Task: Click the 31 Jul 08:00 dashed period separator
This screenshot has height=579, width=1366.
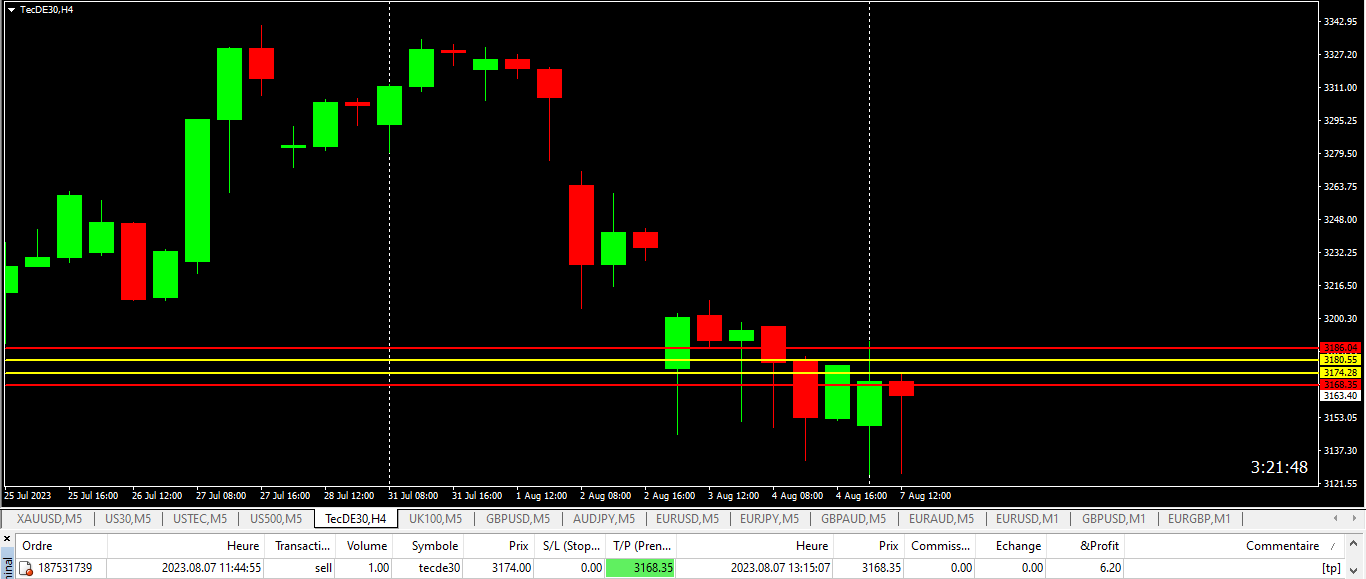Action: click(389, 250)
